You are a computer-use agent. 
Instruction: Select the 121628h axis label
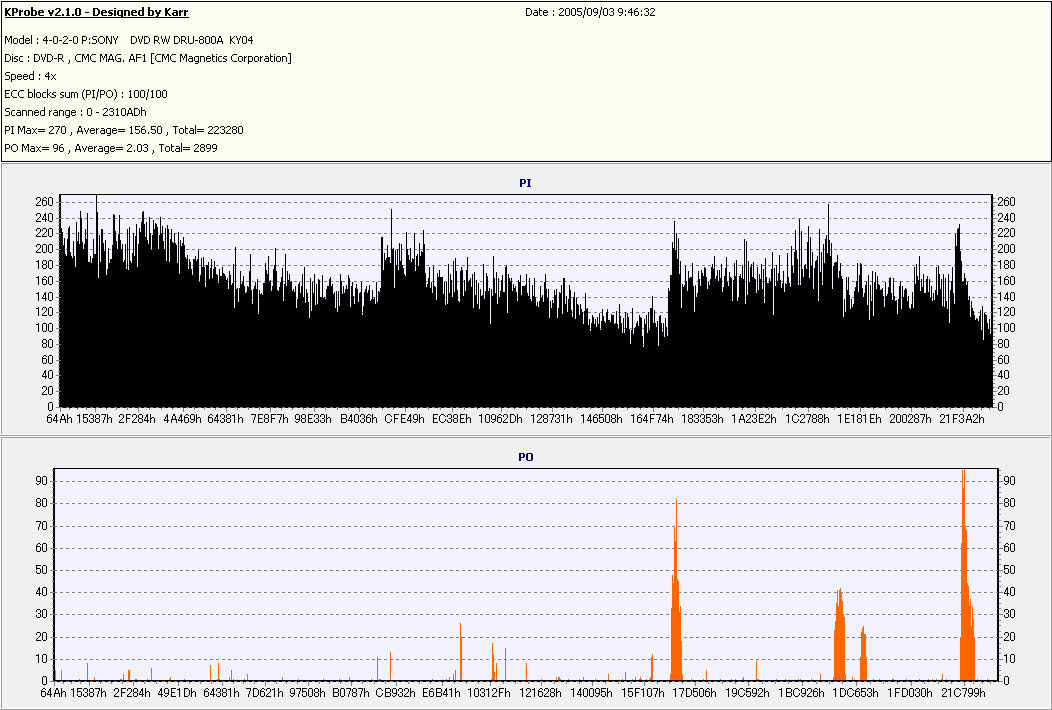point(540,693)
